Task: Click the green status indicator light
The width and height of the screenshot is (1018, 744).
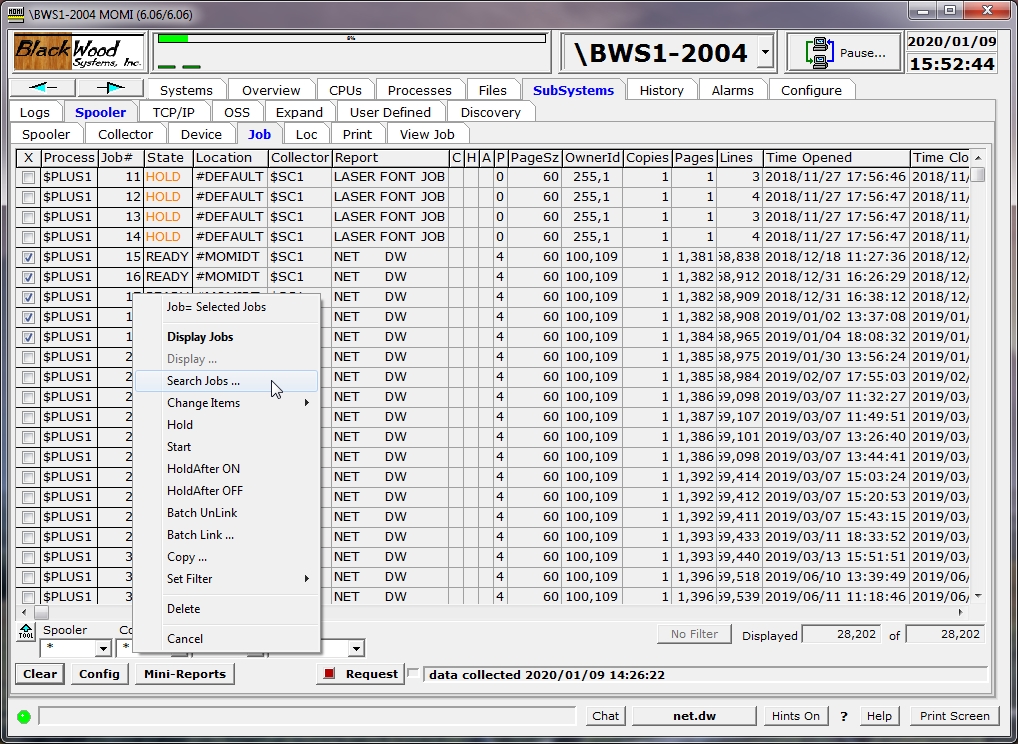Action: 24,716
